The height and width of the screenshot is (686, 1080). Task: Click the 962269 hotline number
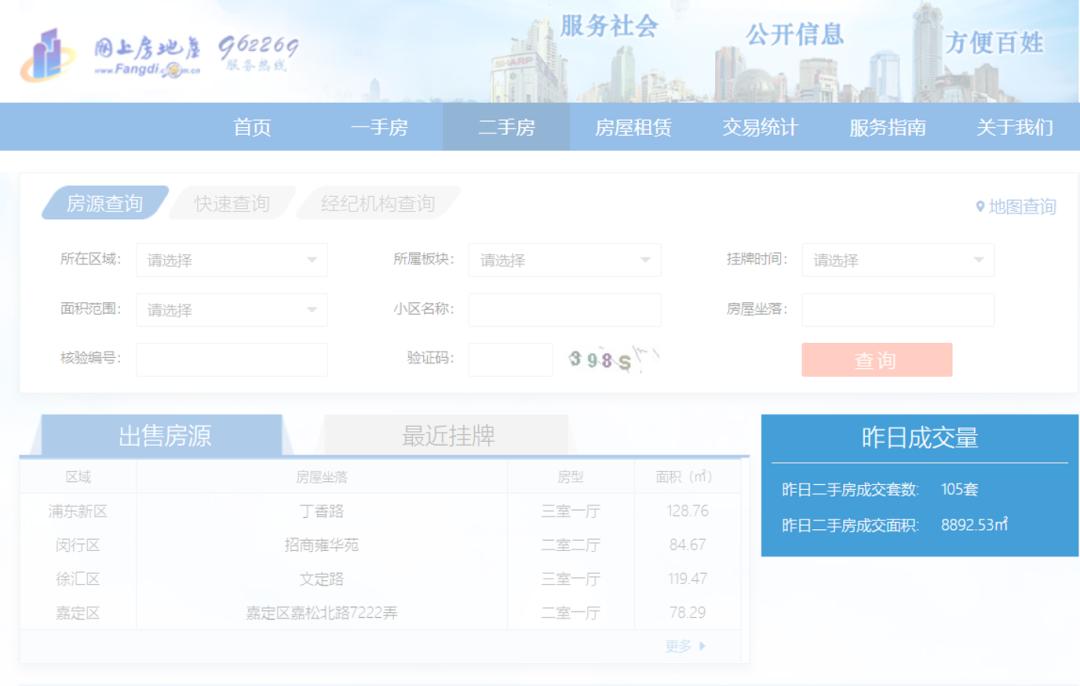click(258, 46)
